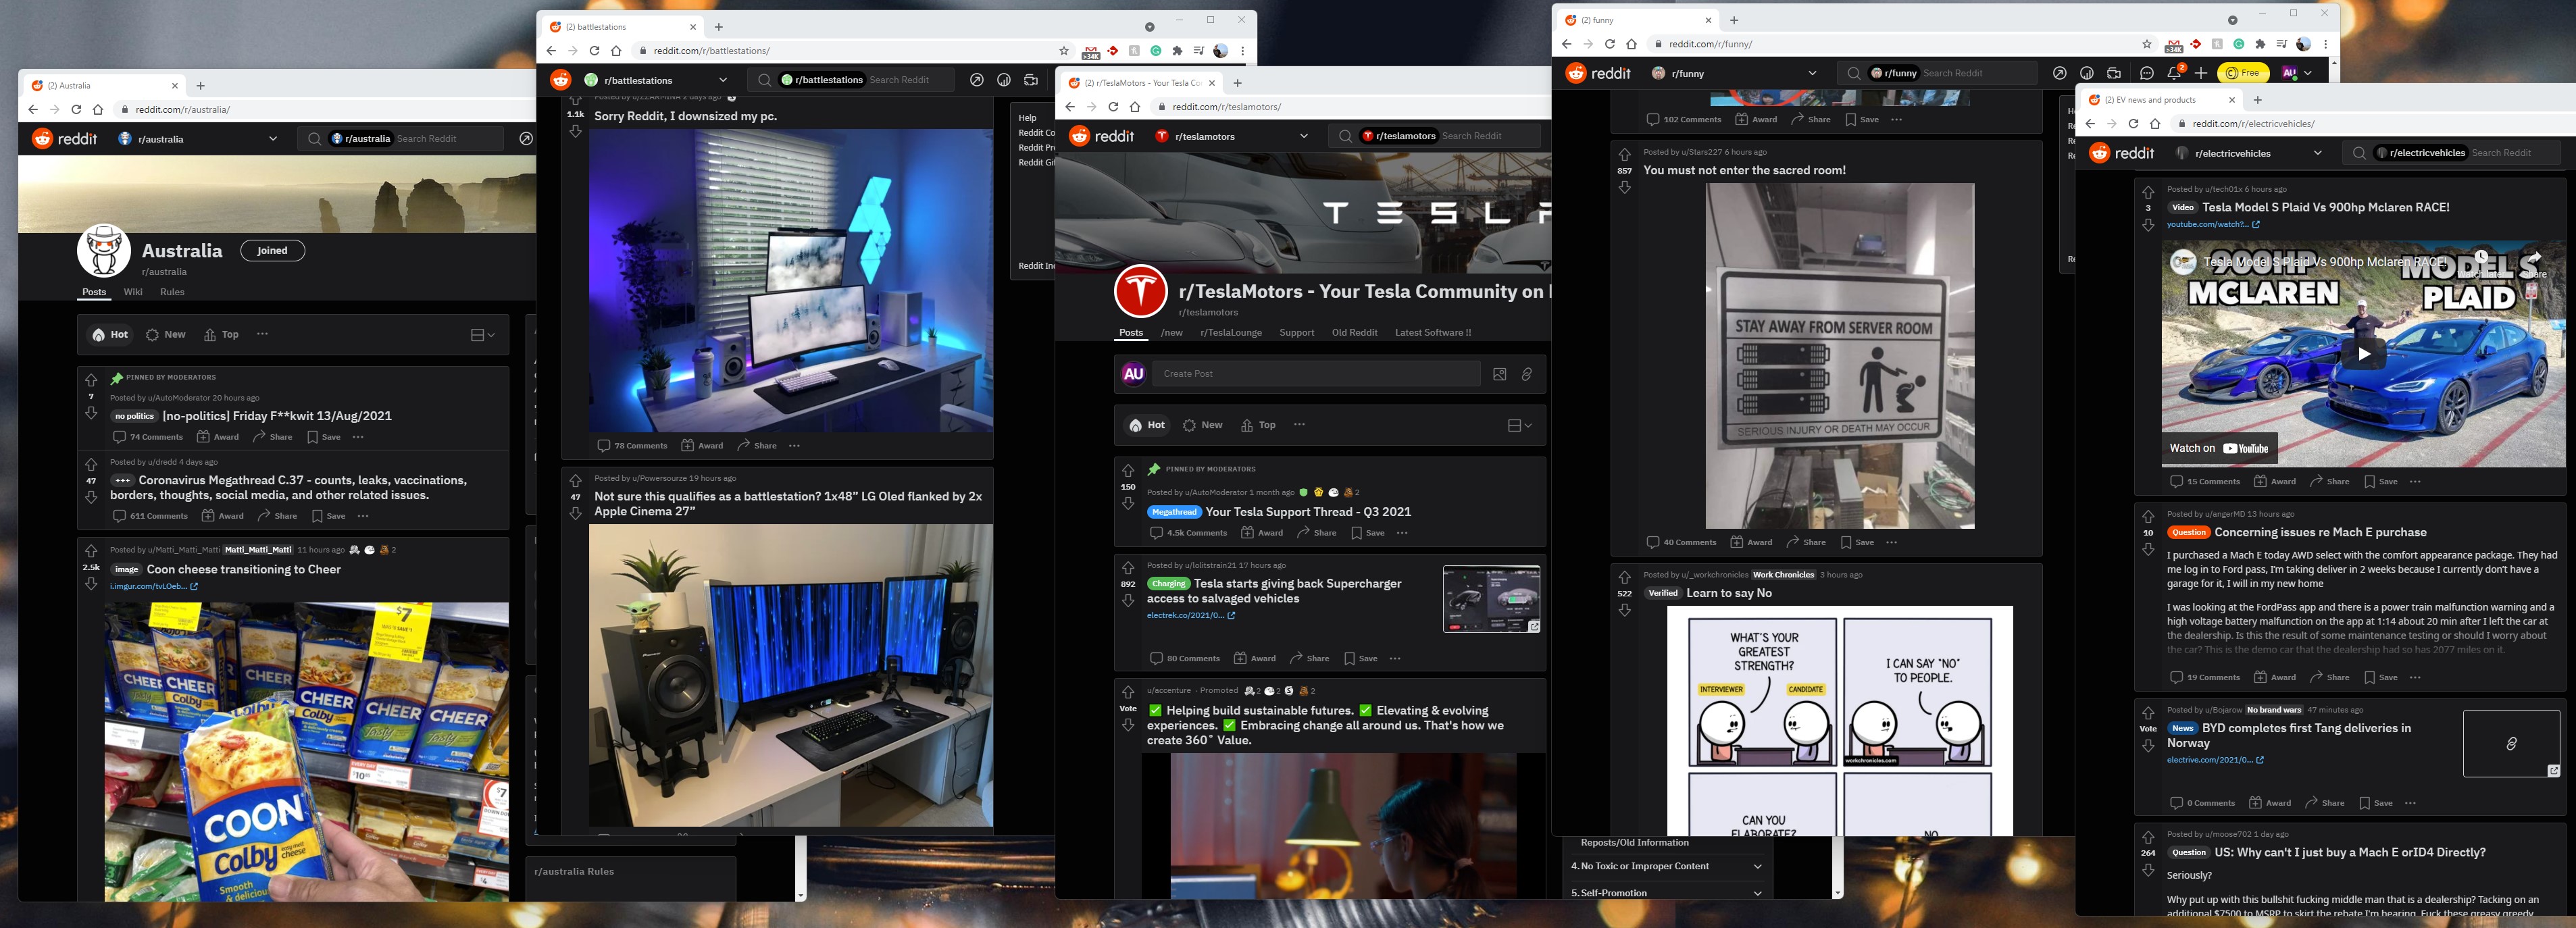Image resolution: width=2576 pixels, height=928 pixels.
Task: Go home in the Australia browser window
Action: click(x=98, y=110)
